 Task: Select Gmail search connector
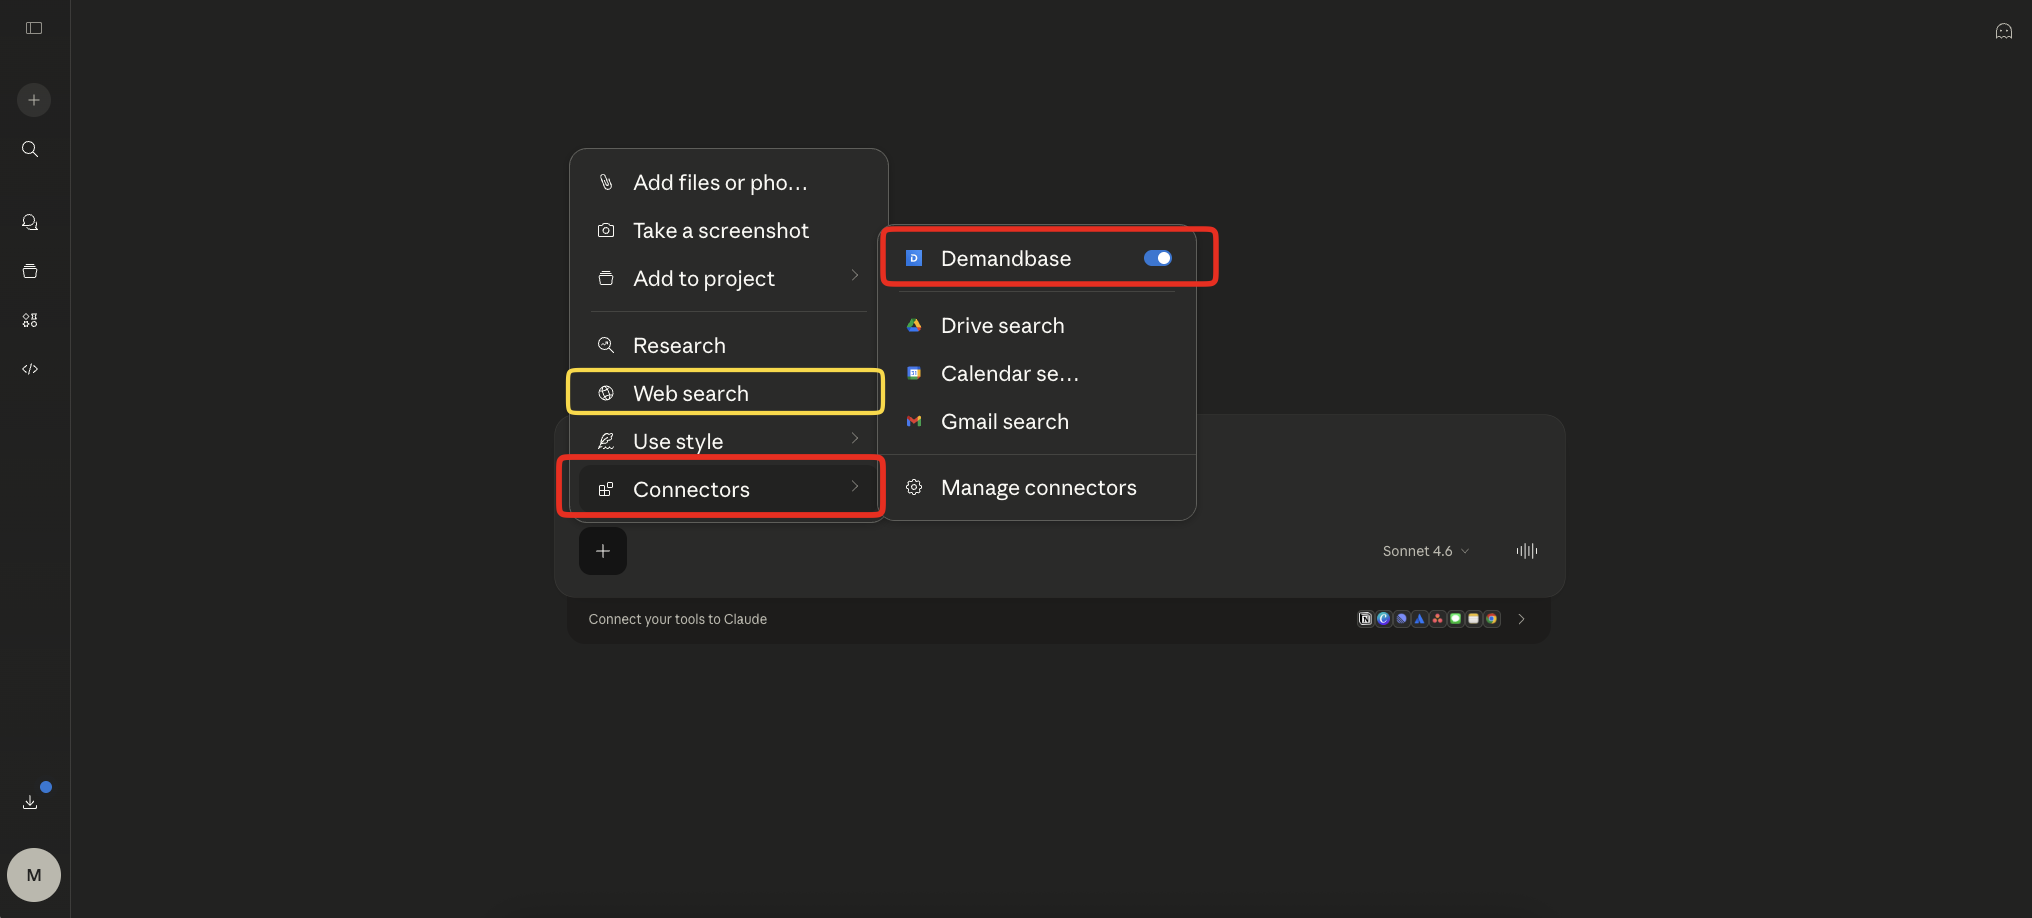pos(1037,421)
